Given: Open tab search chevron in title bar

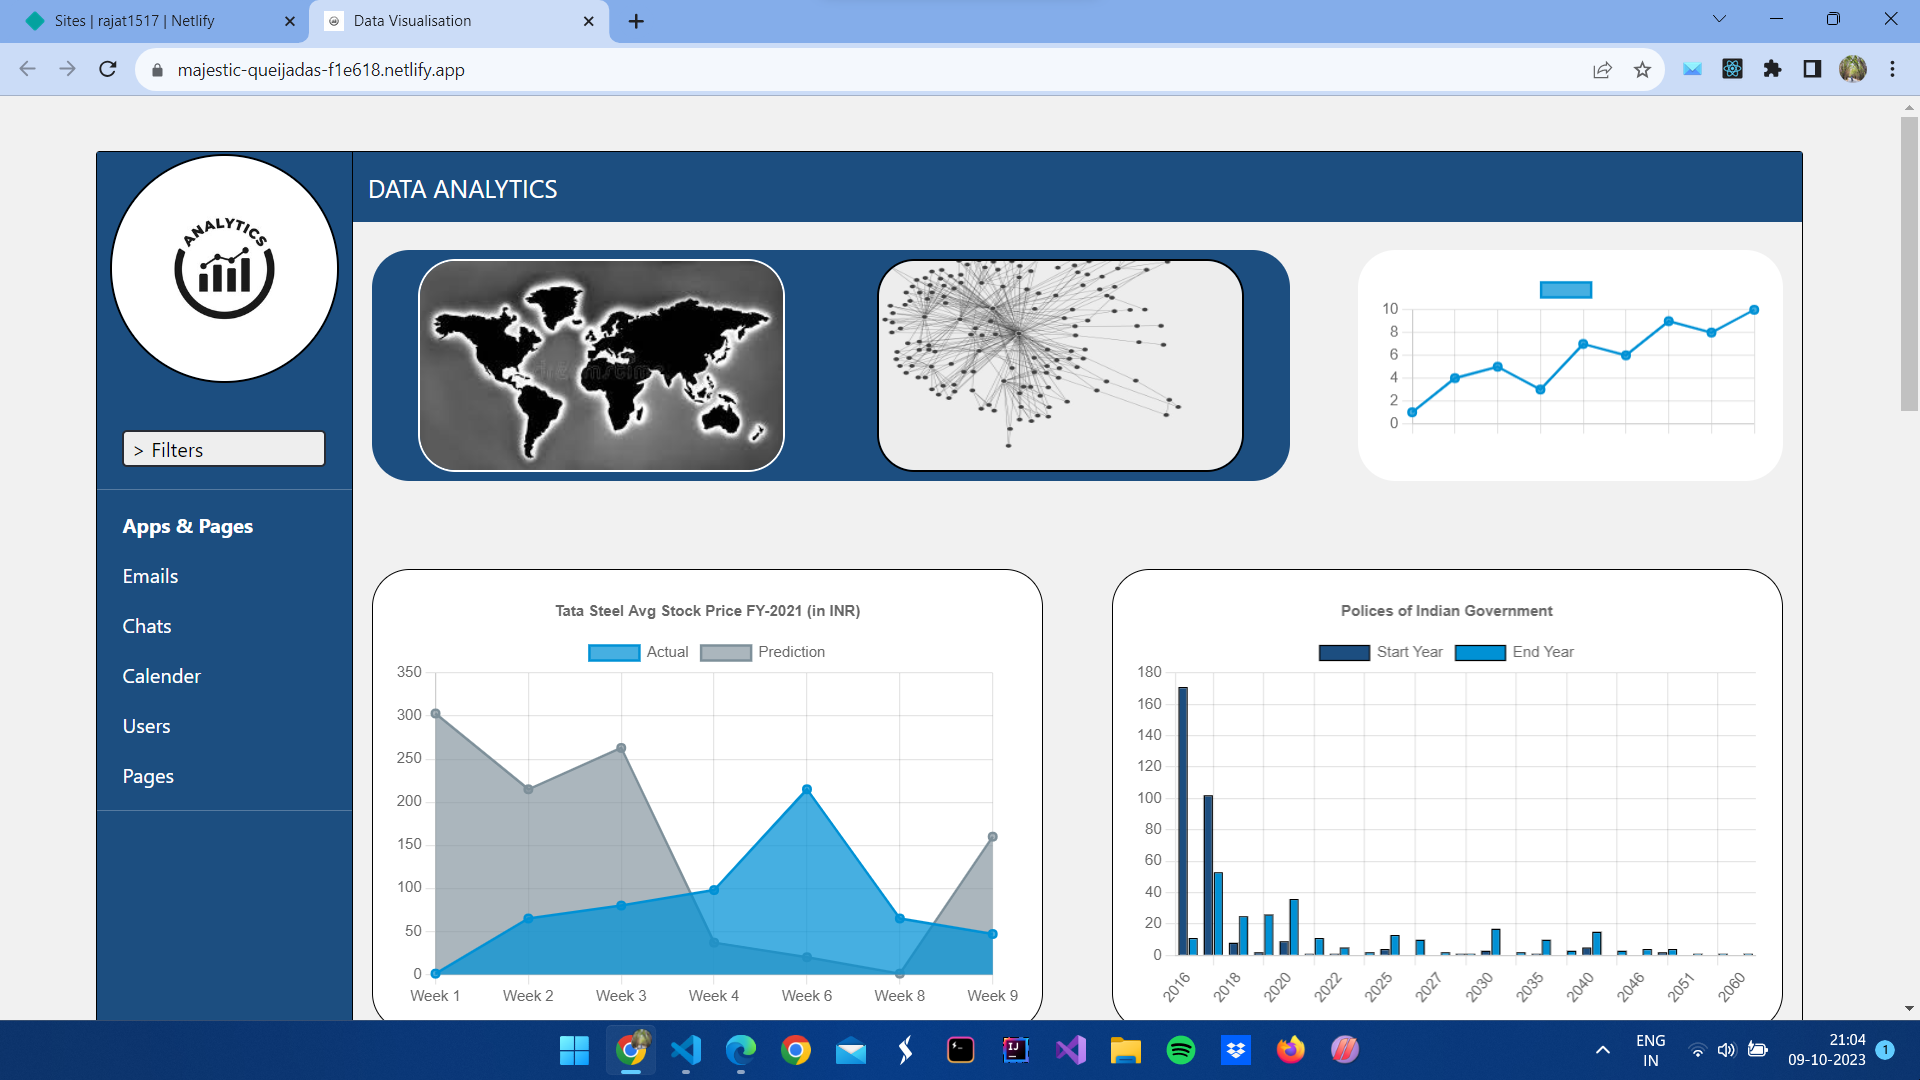Looking at the screenshot, I should point(1719,19).
